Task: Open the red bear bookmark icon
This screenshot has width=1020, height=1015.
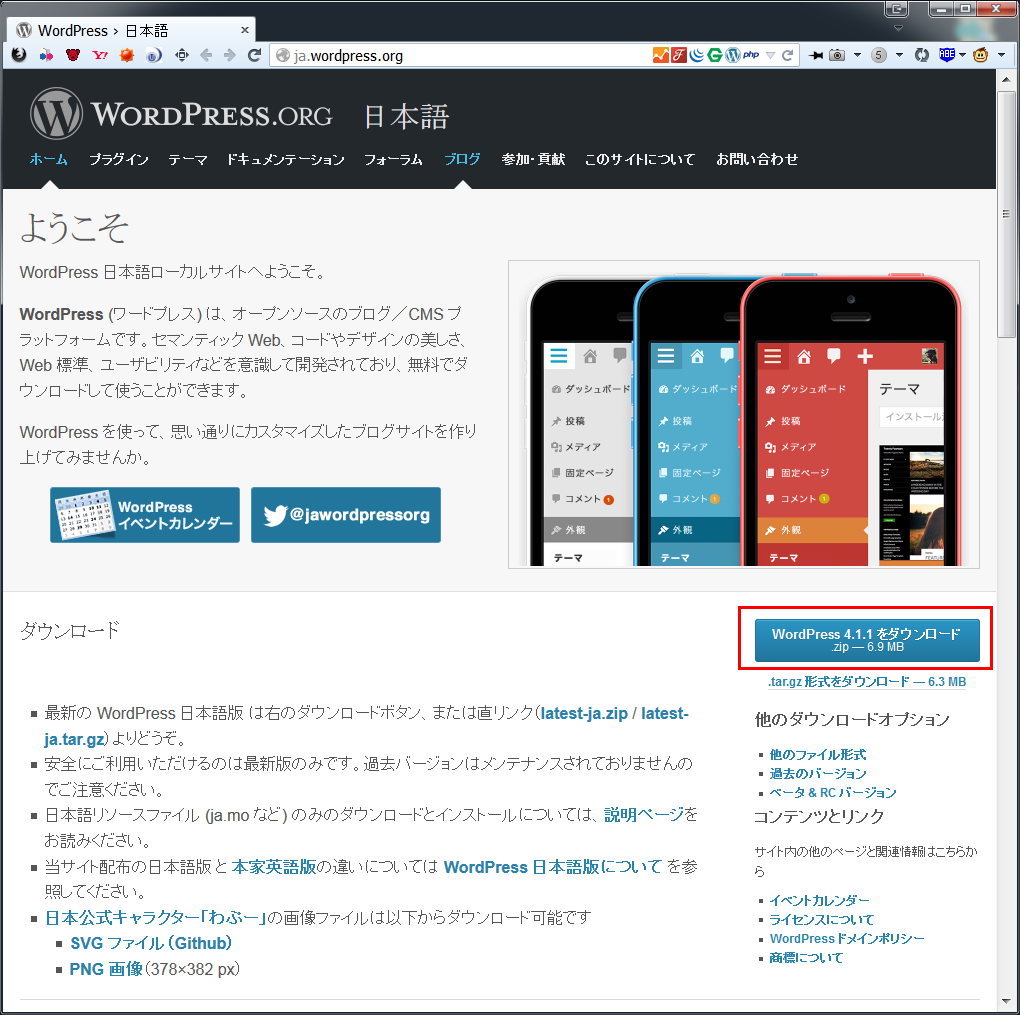Action: [73, 55]
